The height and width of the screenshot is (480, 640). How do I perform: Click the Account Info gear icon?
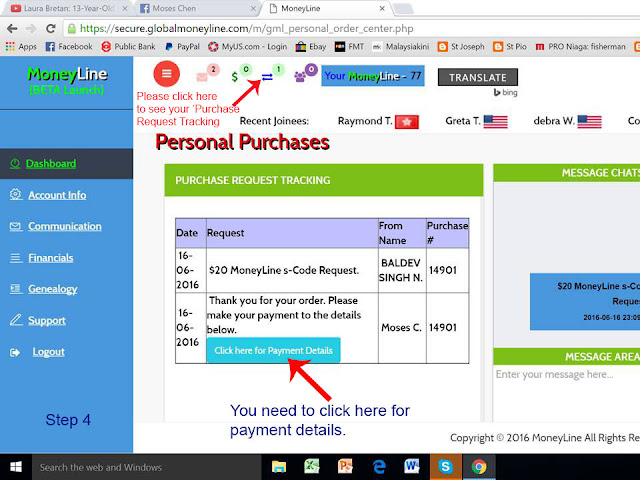(x=15, y=194)
